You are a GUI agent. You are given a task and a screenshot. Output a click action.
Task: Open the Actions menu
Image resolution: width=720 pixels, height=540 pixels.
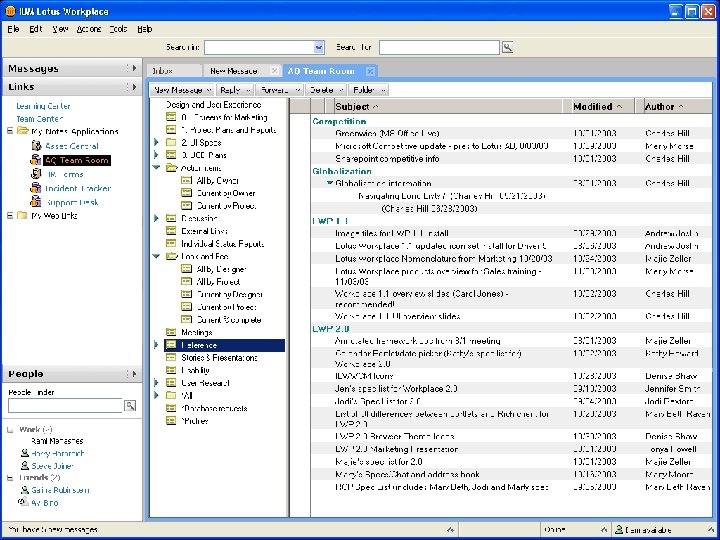coord(88,29)
